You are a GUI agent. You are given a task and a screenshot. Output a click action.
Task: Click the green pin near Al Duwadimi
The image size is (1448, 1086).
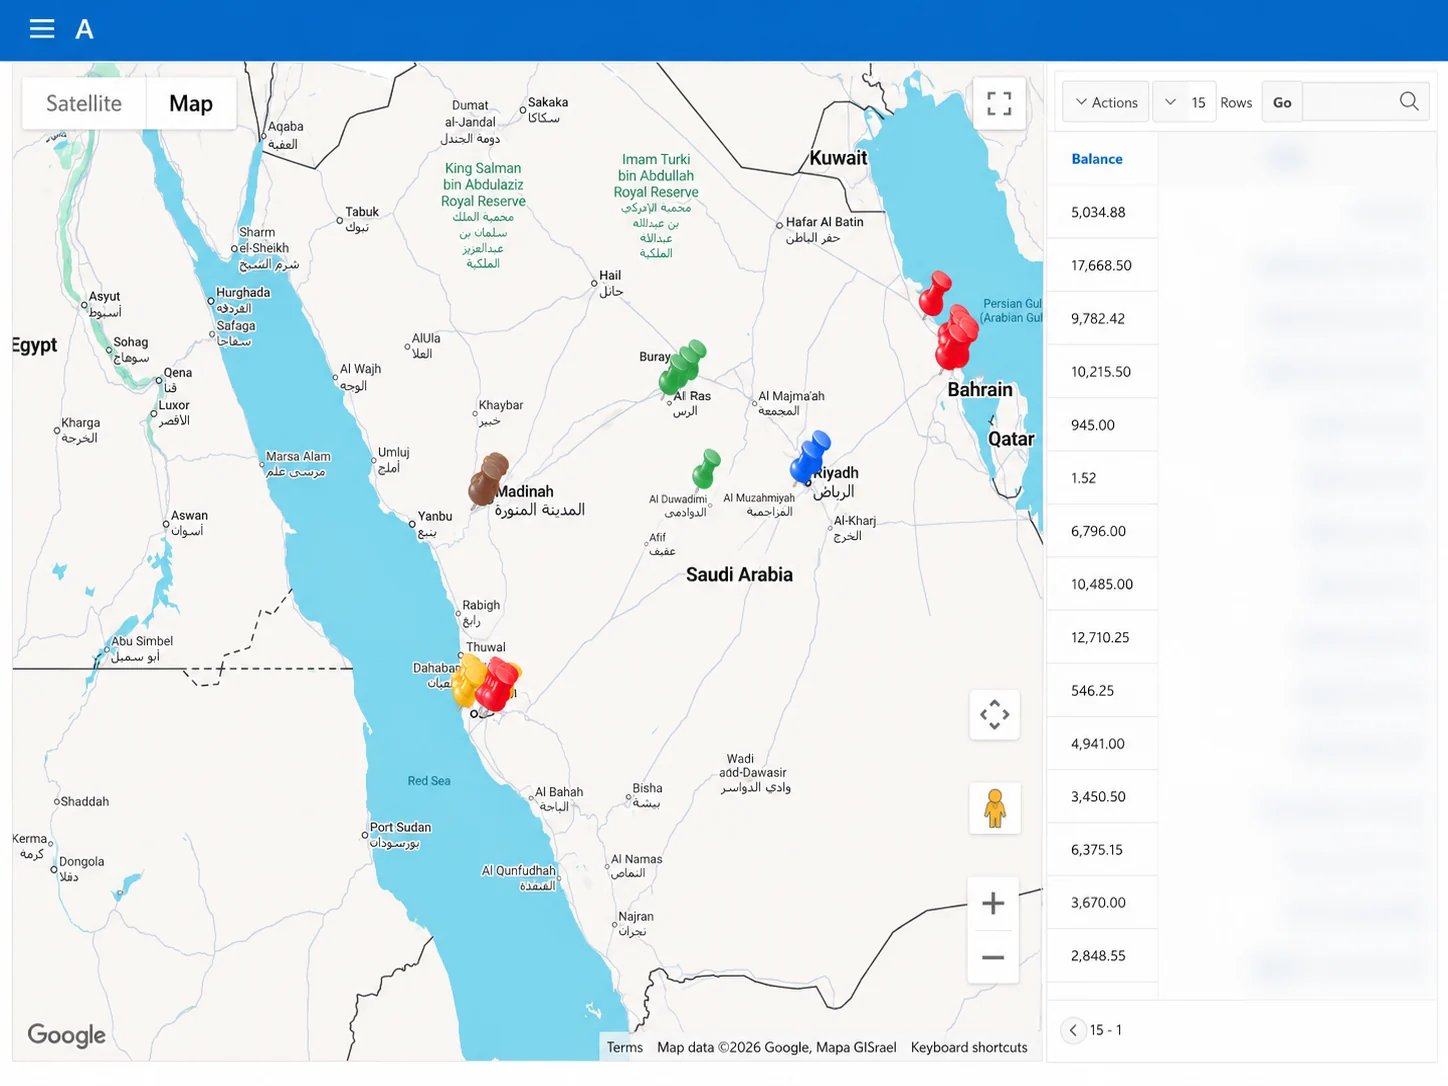(x=706, y=469)
